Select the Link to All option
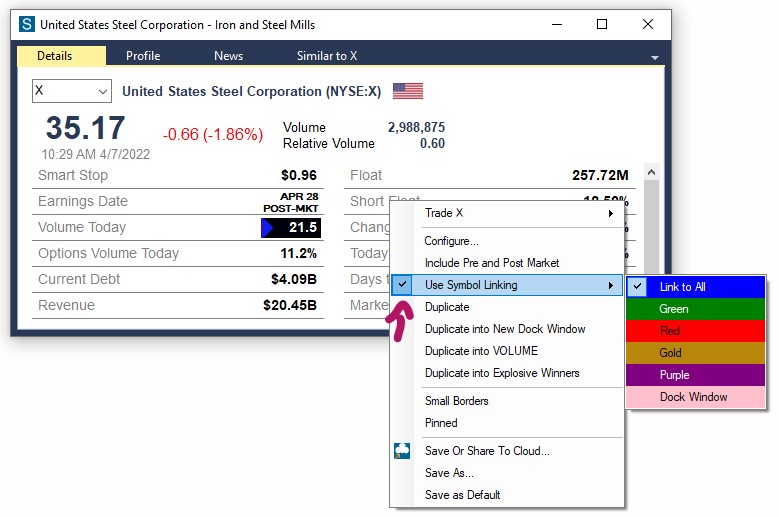Viewport: 779px width, 517px height. point(682,287)
